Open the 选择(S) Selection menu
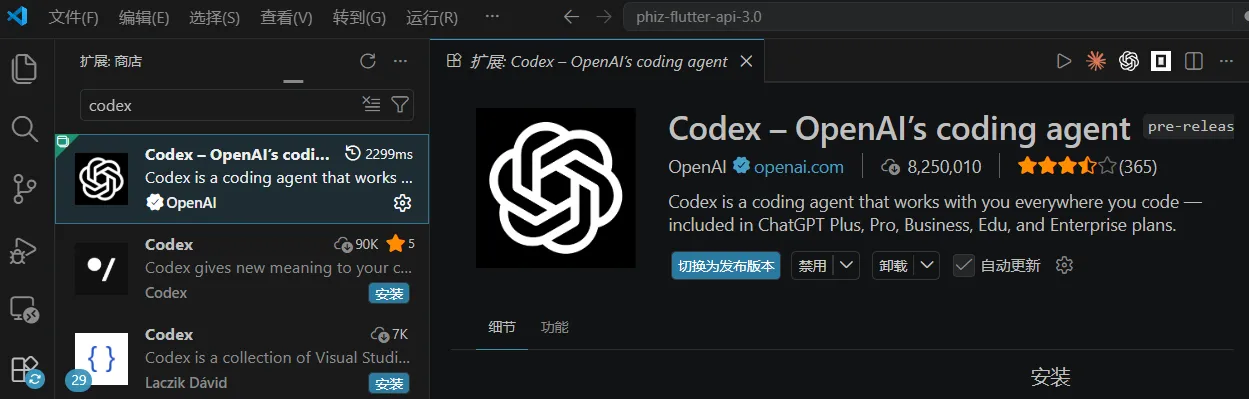1249x399 pixels. click(214, 17)
